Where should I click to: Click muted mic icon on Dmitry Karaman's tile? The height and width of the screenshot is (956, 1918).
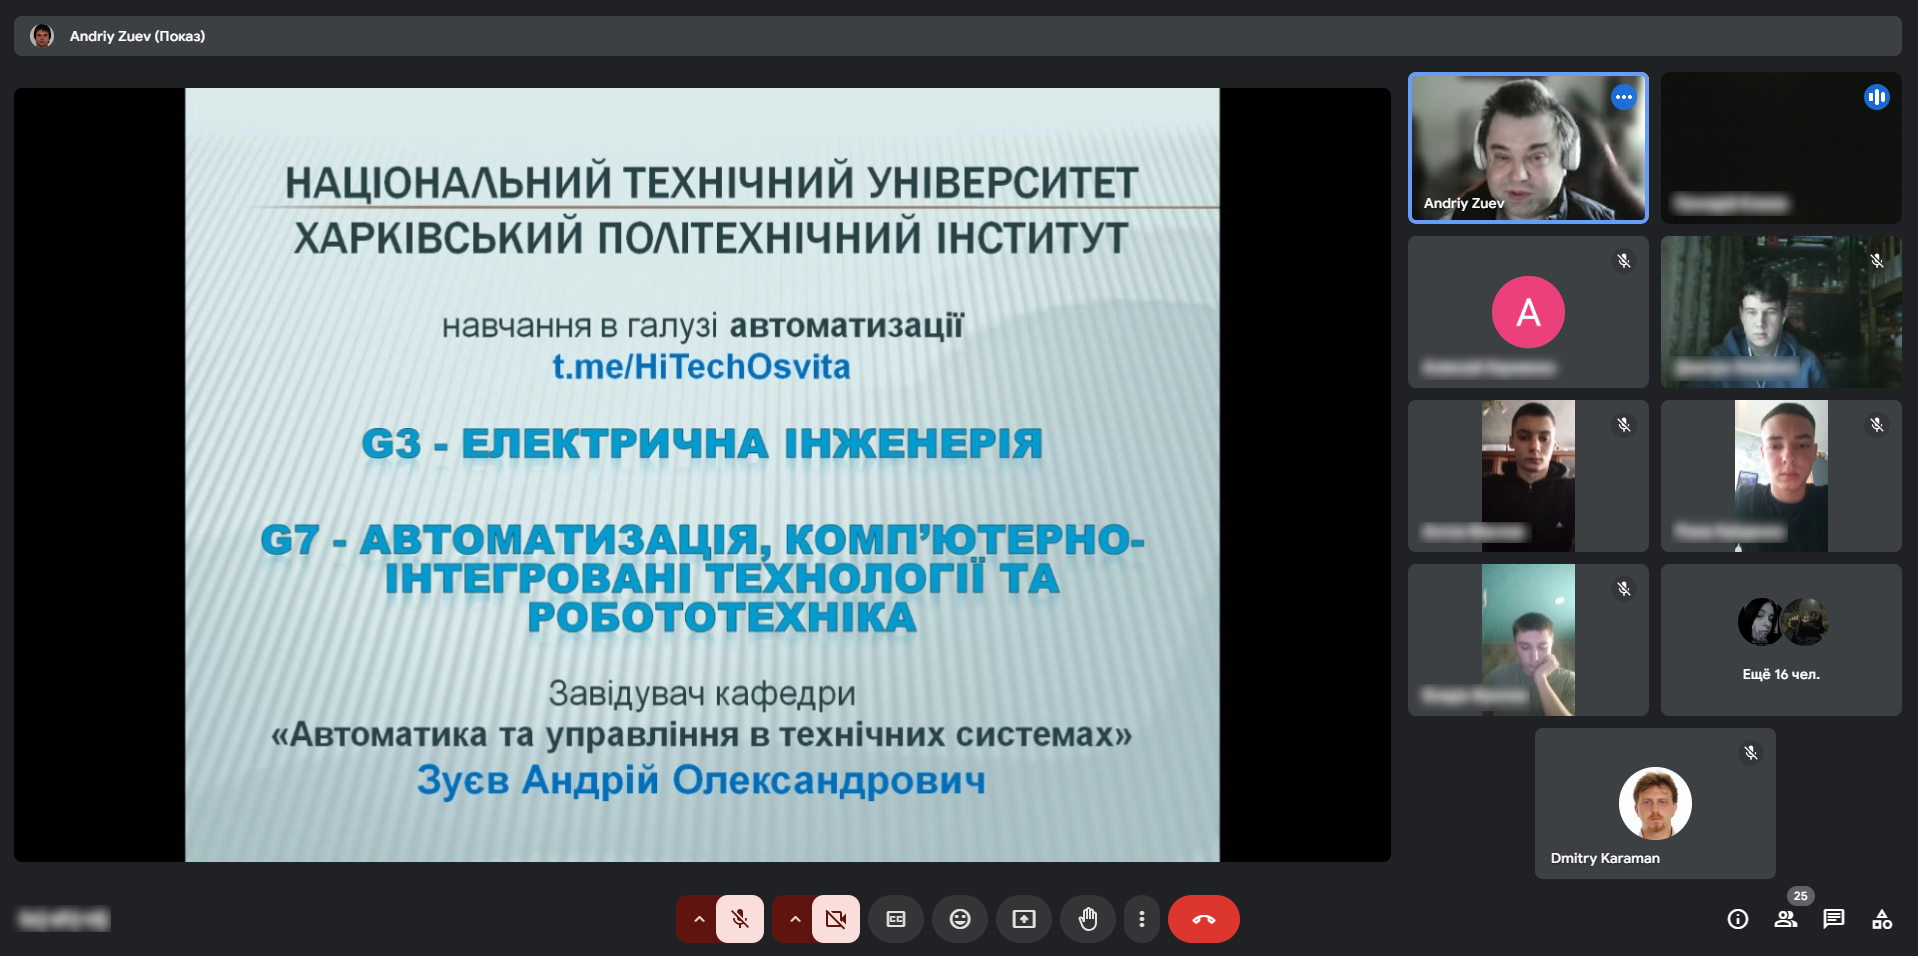[1751, 753]
